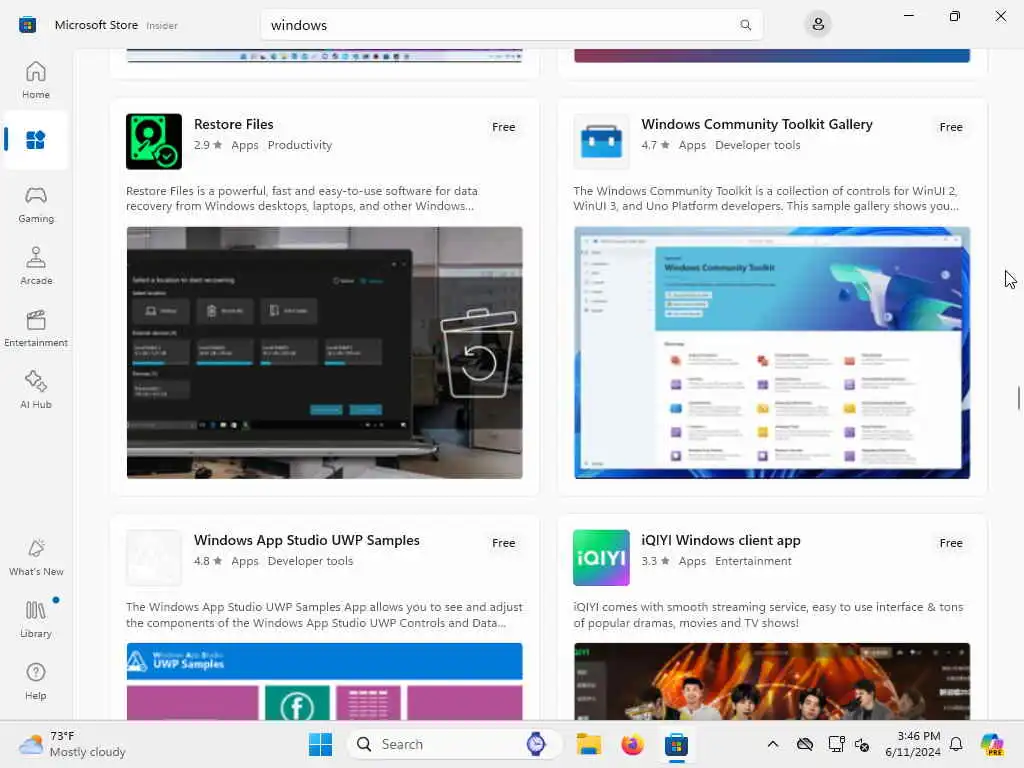The image size is (1024, 768).
Task: Open the user account profile button
Action: click(x=818, y=25)
